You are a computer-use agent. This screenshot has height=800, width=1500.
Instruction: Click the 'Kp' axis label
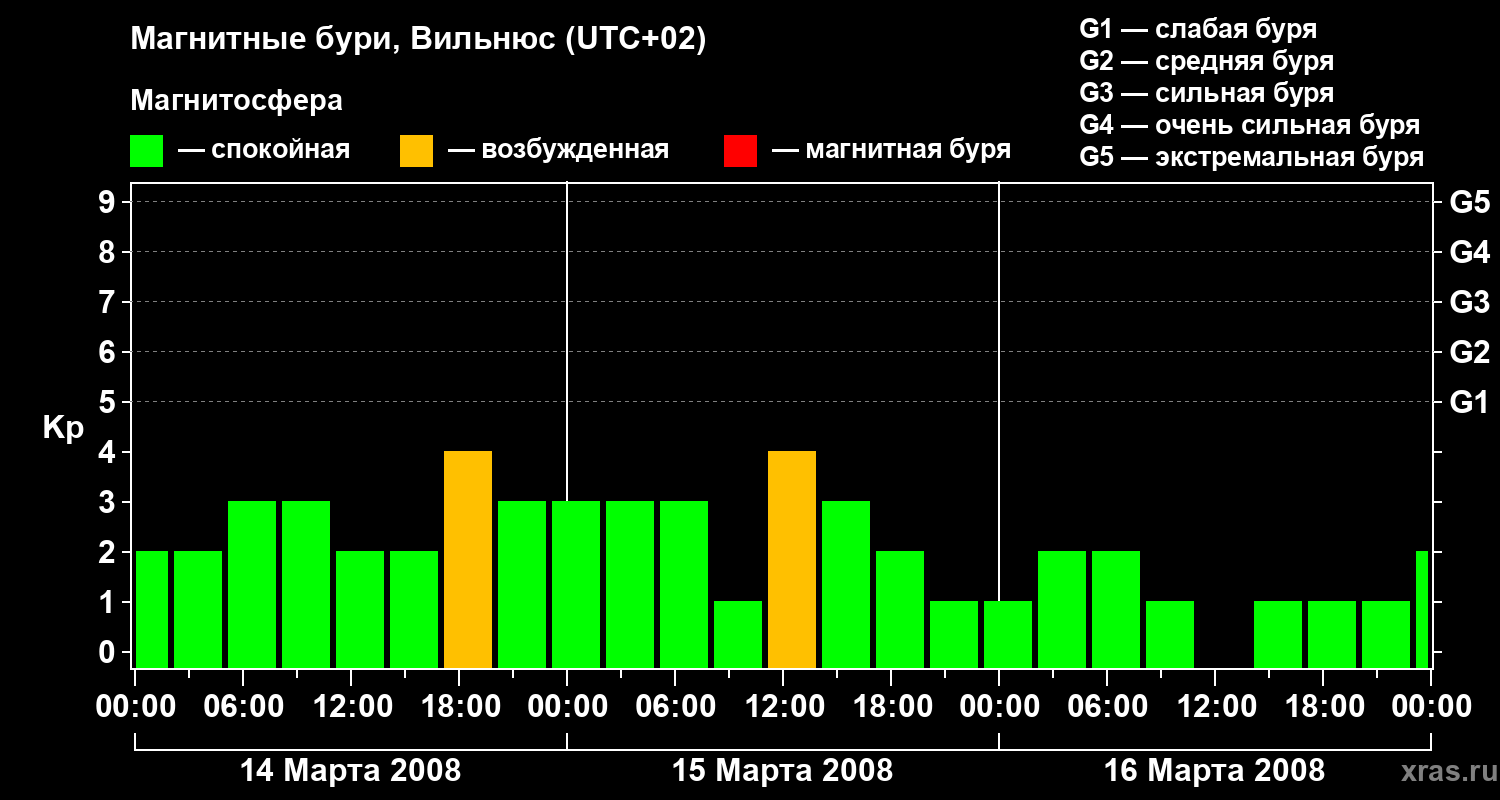[63, 428]
